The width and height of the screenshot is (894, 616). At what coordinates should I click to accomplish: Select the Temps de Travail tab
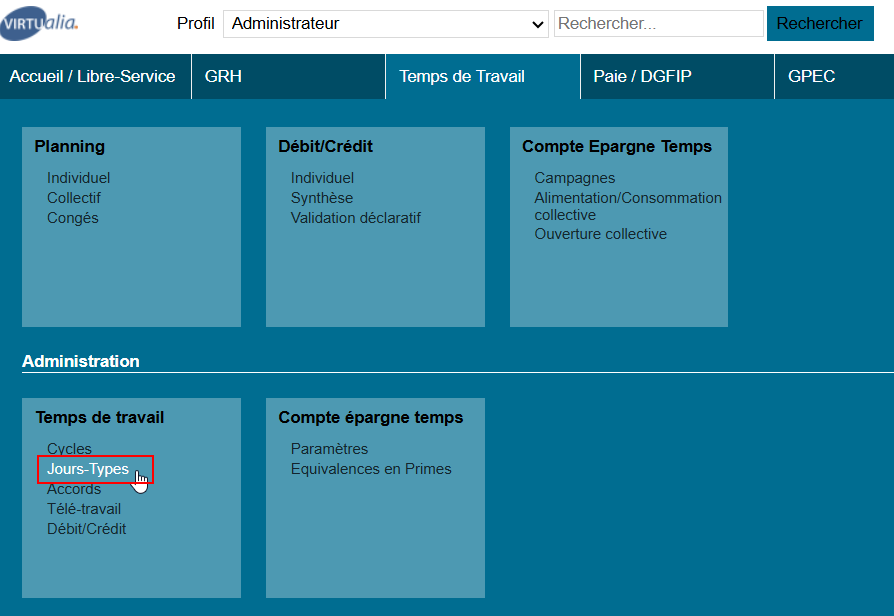click(462, 76)
